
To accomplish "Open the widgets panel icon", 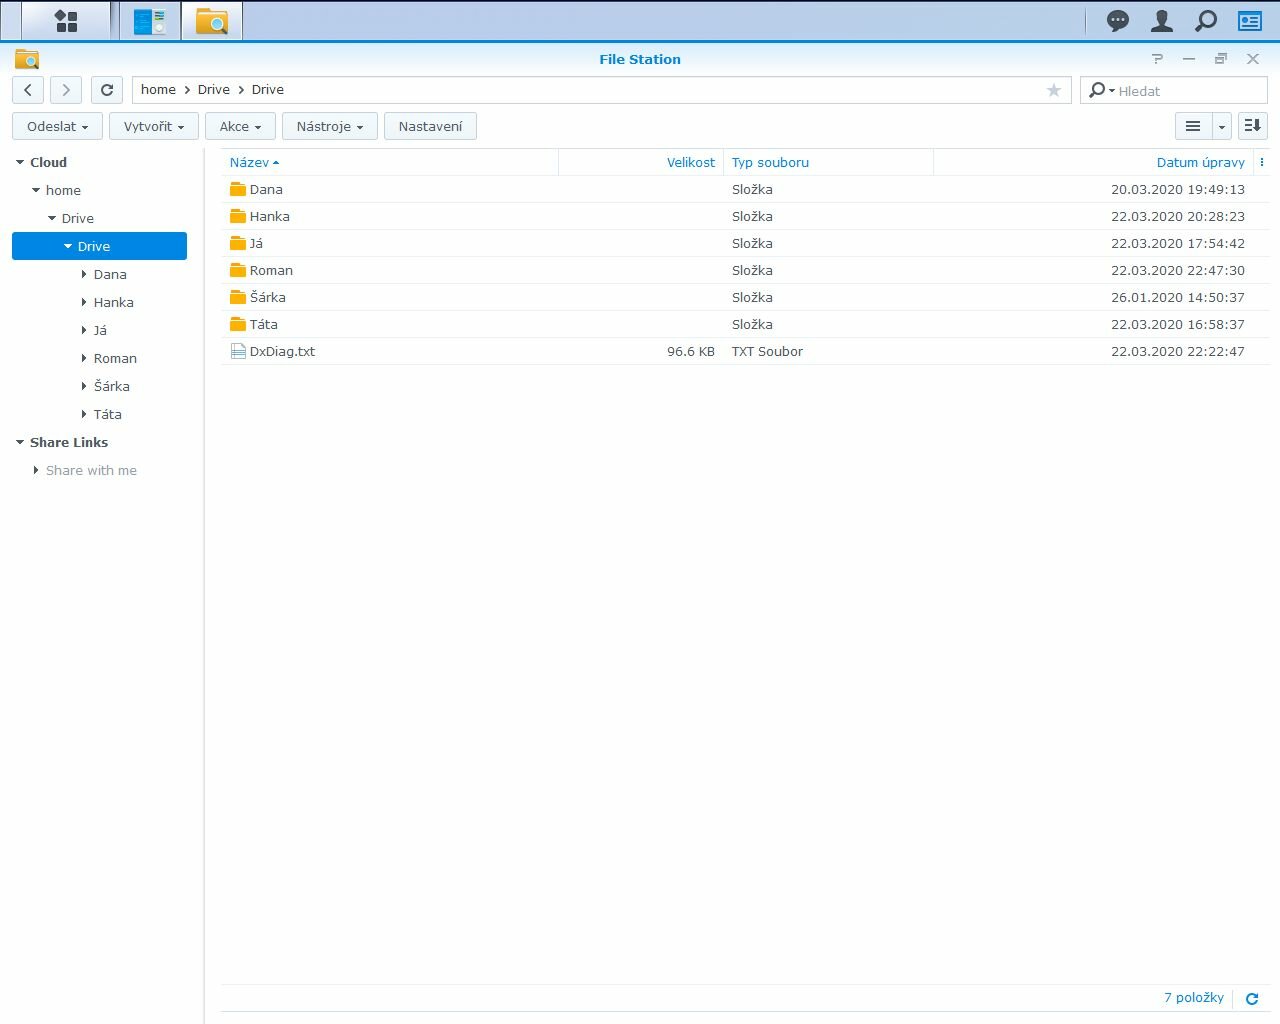I will 1250,21.
